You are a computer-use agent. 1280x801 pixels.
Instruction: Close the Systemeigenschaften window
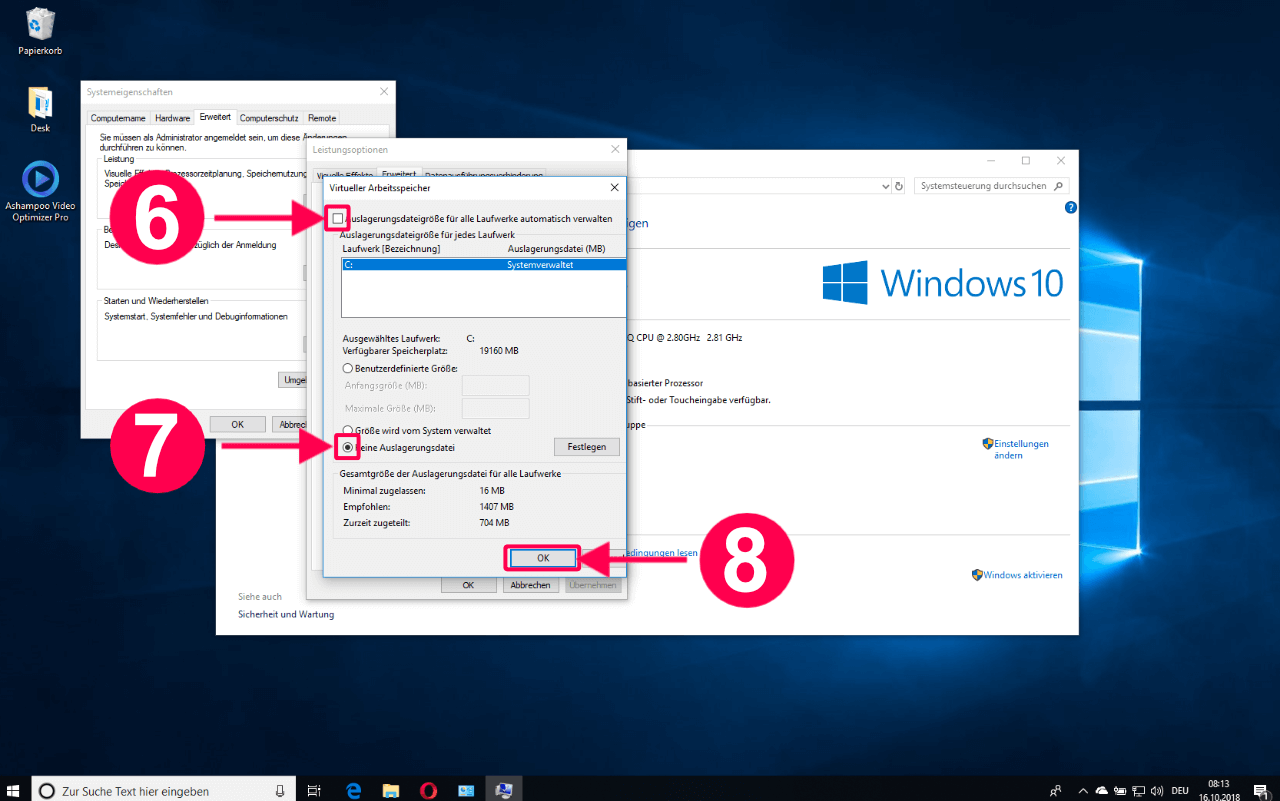pos(384,91)
